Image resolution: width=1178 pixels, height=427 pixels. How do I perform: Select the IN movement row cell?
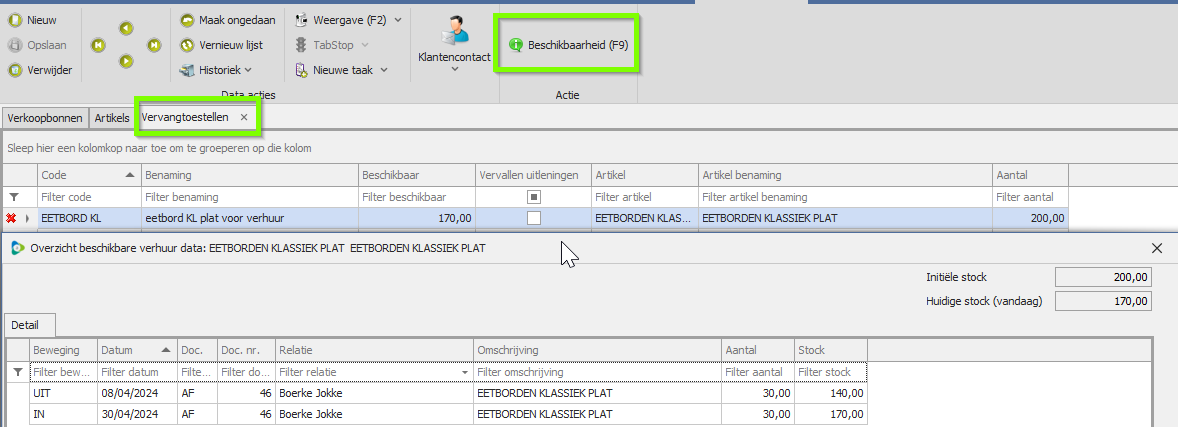64,414
